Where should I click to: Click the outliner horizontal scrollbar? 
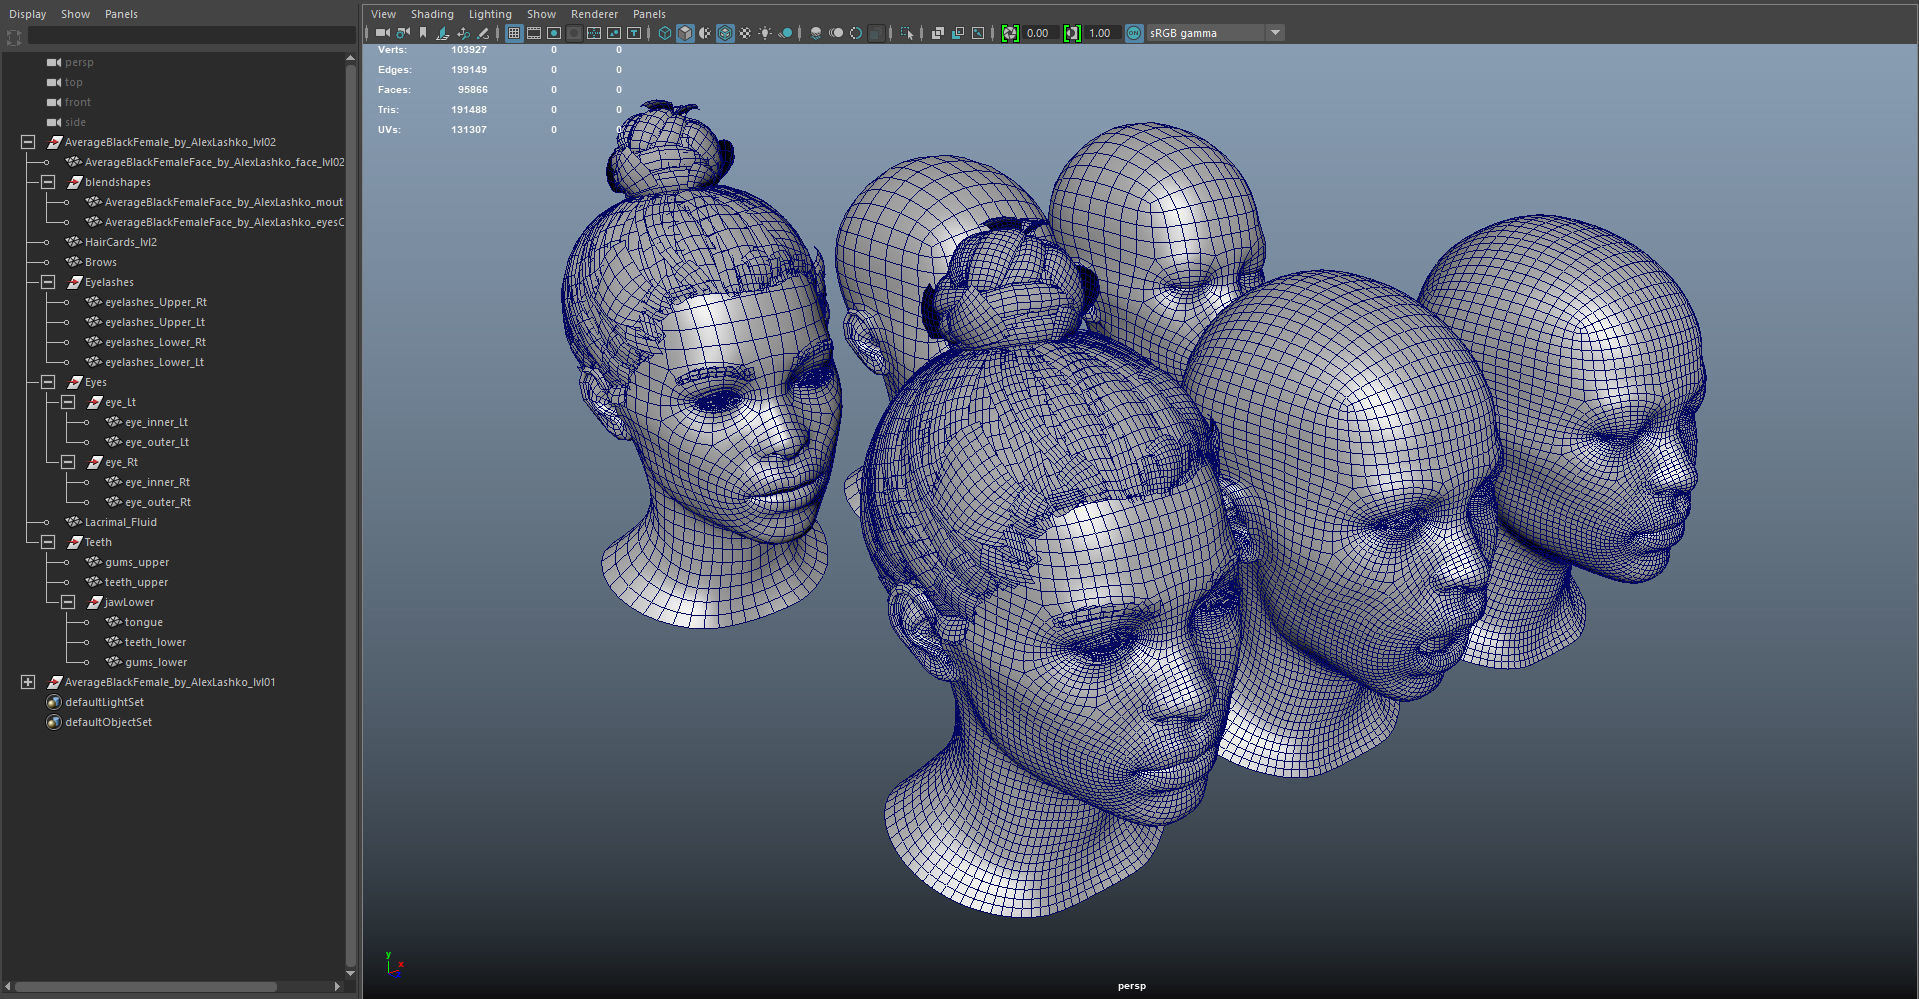click(x=148, y=987)
